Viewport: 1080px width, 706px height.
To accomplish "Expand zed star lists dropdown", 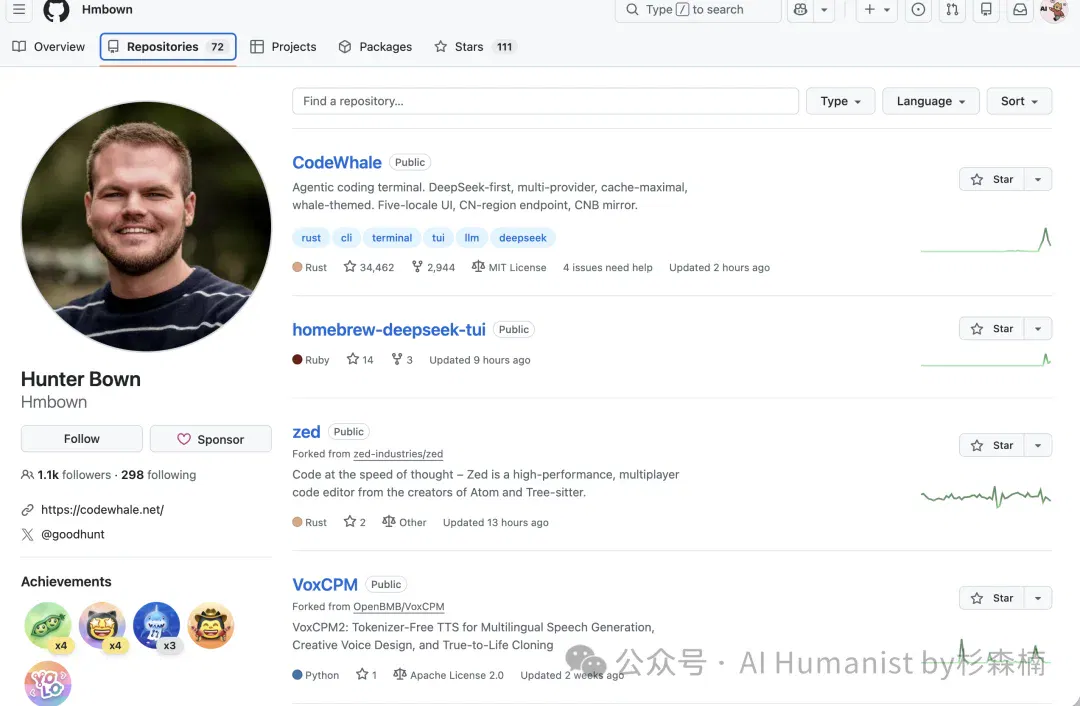I will 1038,445.
